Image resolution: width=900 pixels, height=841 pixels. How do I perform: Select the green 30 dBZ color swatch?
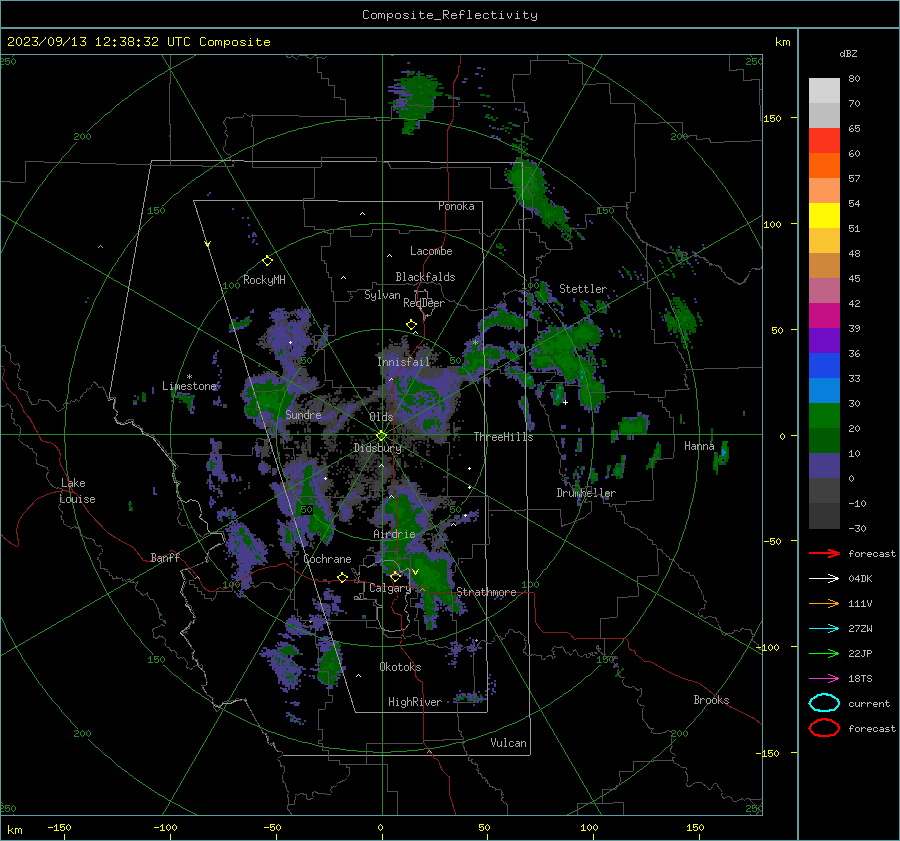(824, 415)
